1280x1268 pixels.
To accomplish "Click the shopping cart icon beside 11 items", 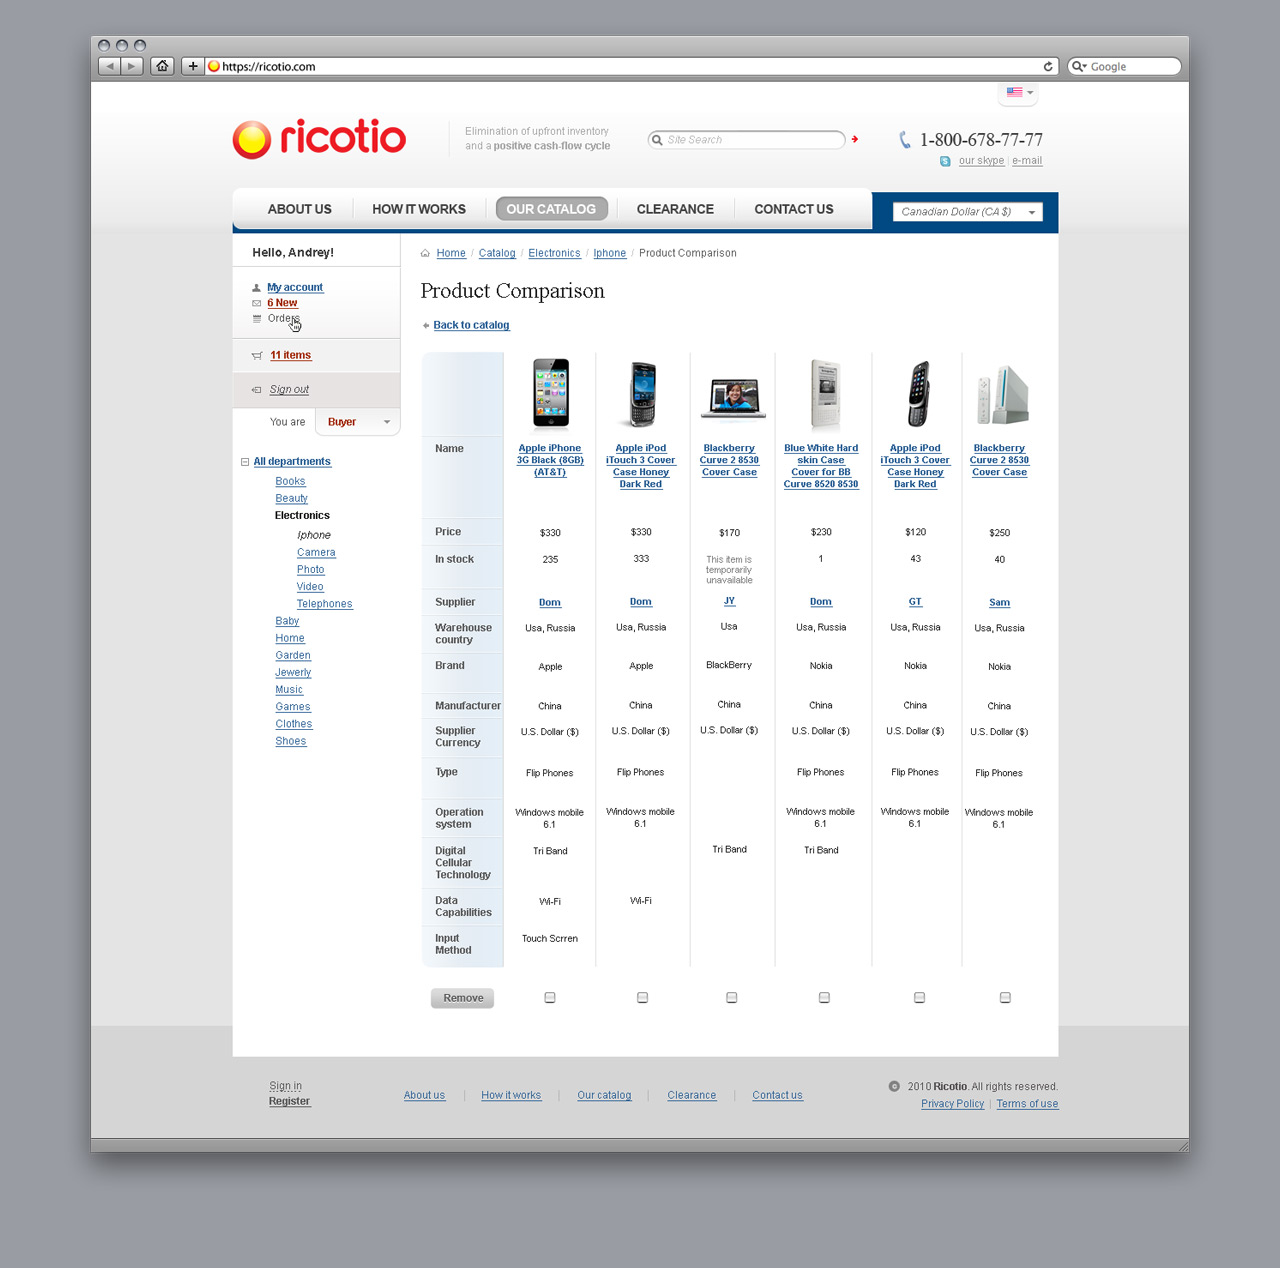I will point(257,356).
